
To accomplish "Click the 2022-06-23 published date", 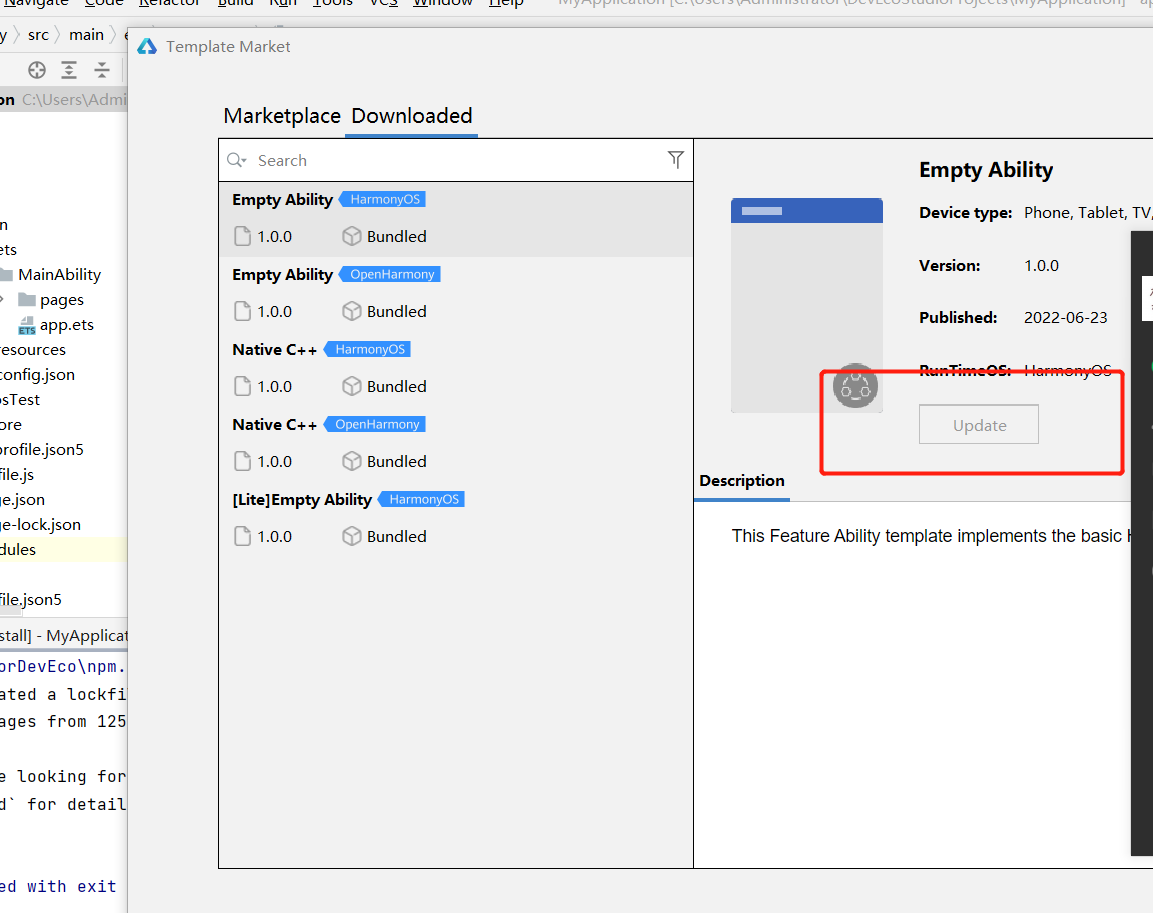I will tap(1065, 318).
